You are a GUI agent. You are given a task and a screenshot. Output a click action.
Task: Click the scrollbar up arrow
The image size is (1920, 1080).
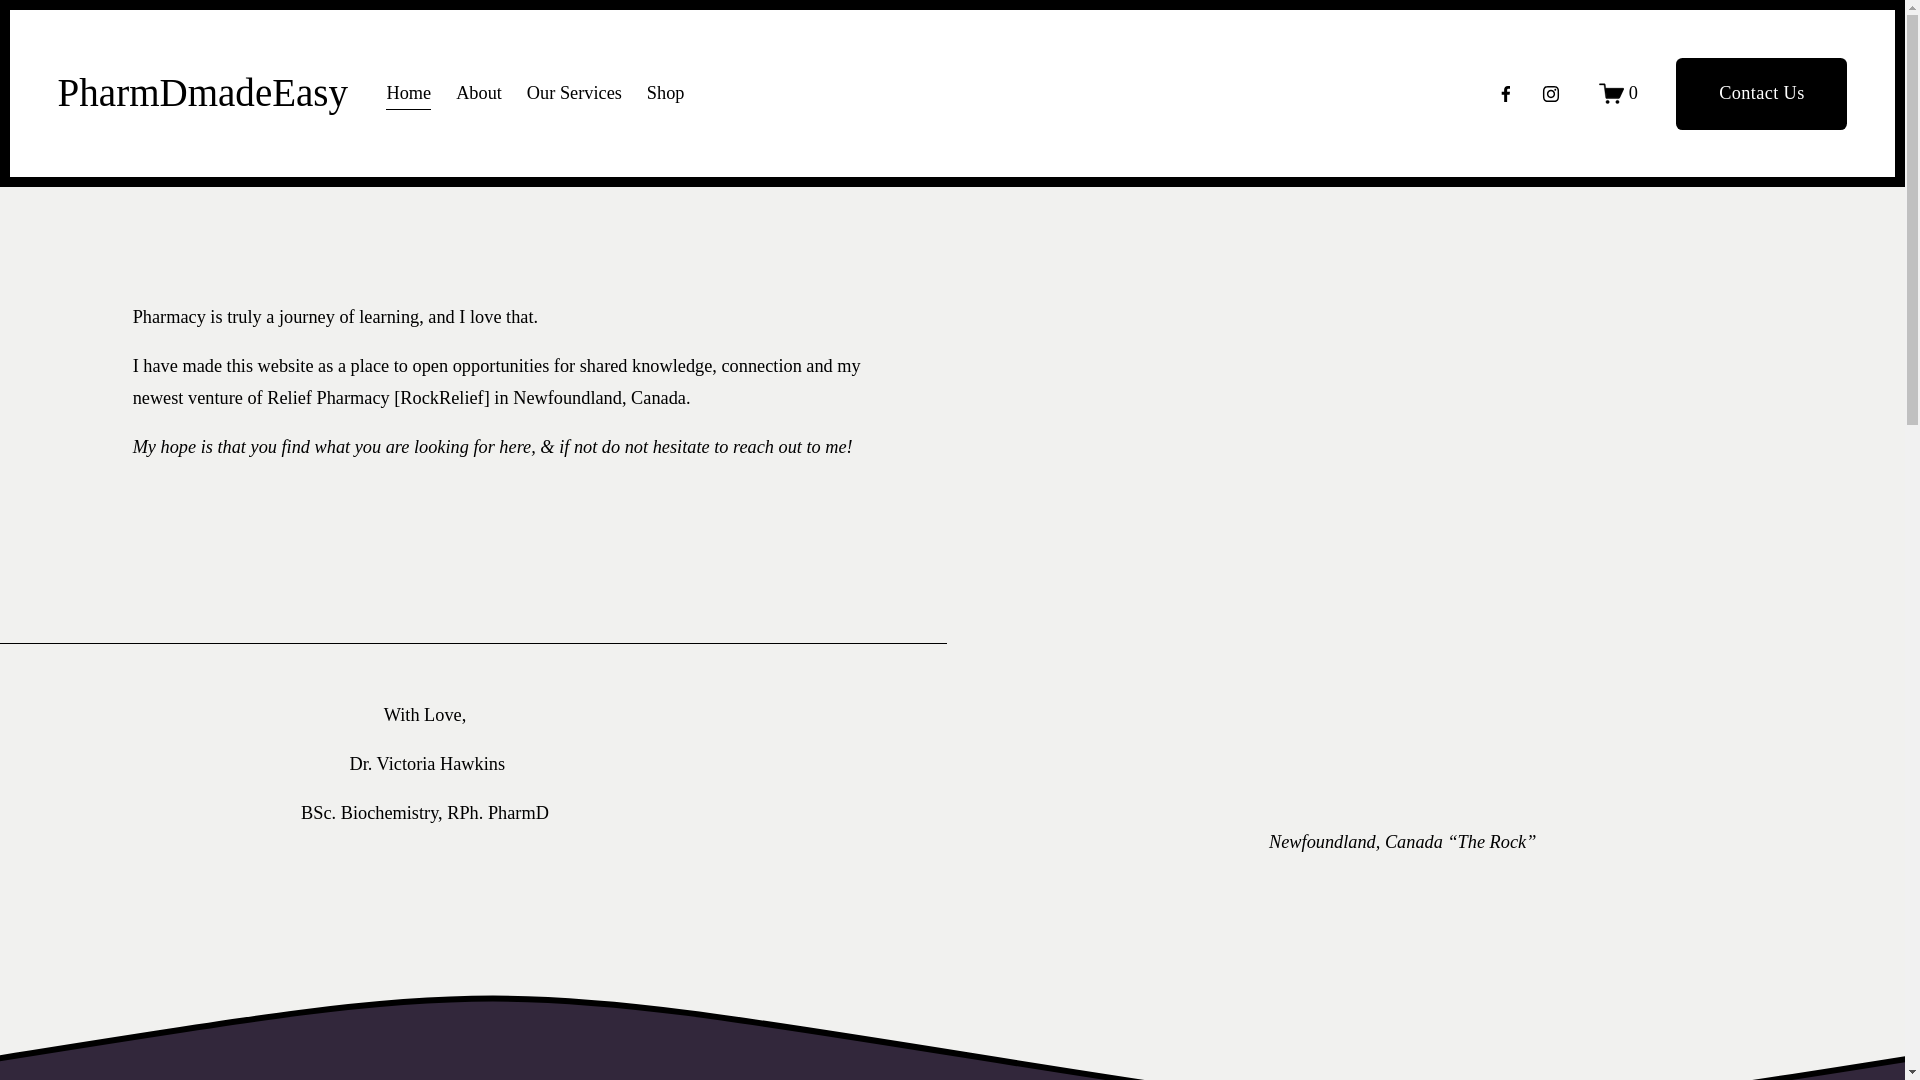(x=1912, y=8)
